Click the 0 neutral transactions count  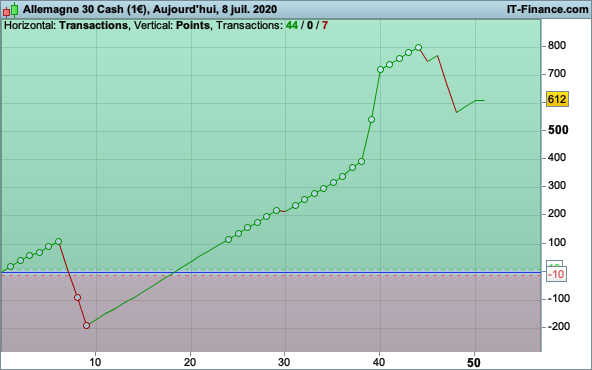point(310,25)
